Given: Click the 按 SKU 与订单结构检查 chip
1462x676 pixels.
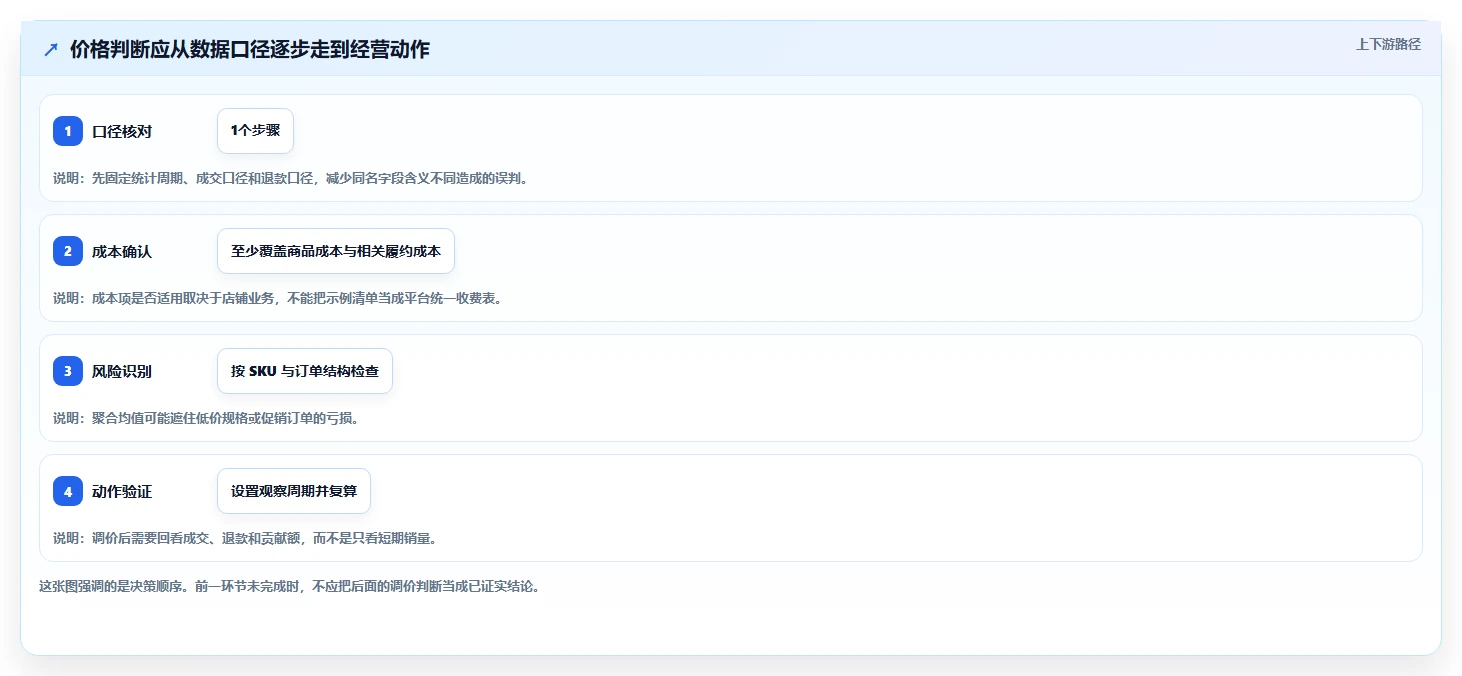Looking at the screenshot, I should 305,371.
